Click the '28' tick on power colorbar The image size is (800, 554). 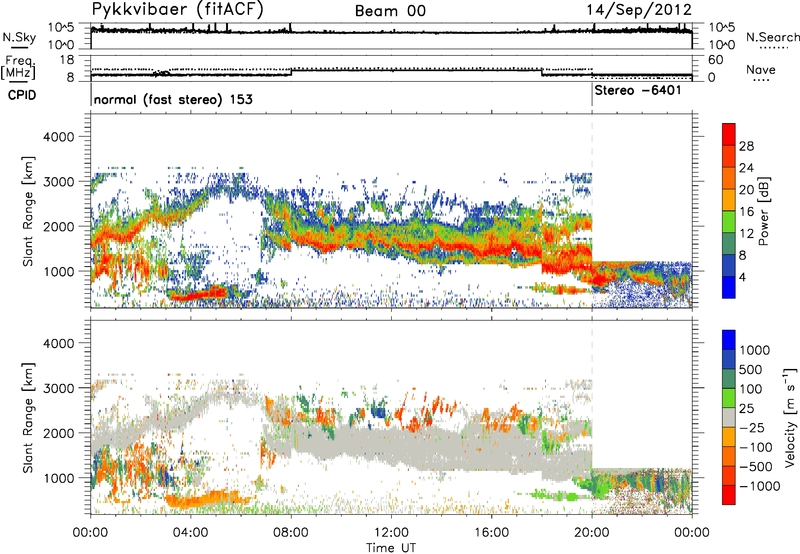[746, 146]
